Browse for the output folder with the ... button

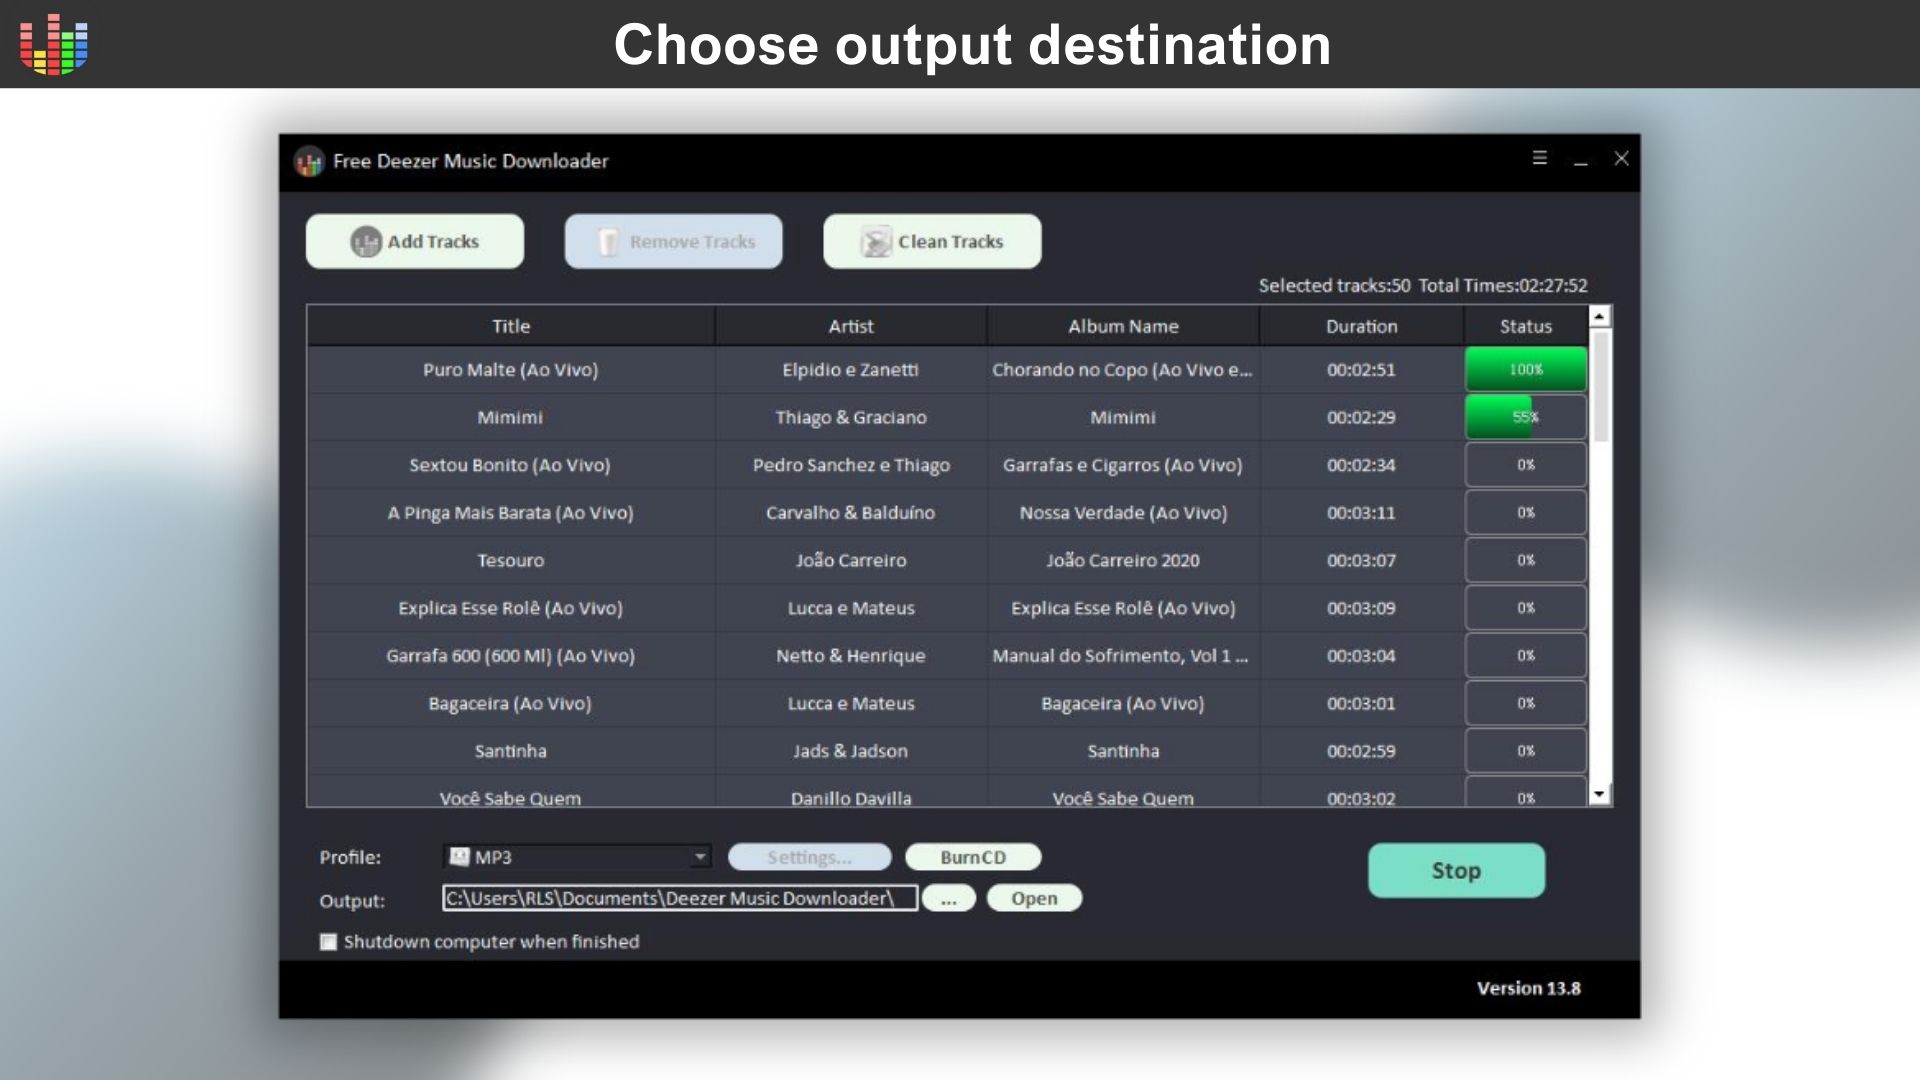[x=948, y=898]
